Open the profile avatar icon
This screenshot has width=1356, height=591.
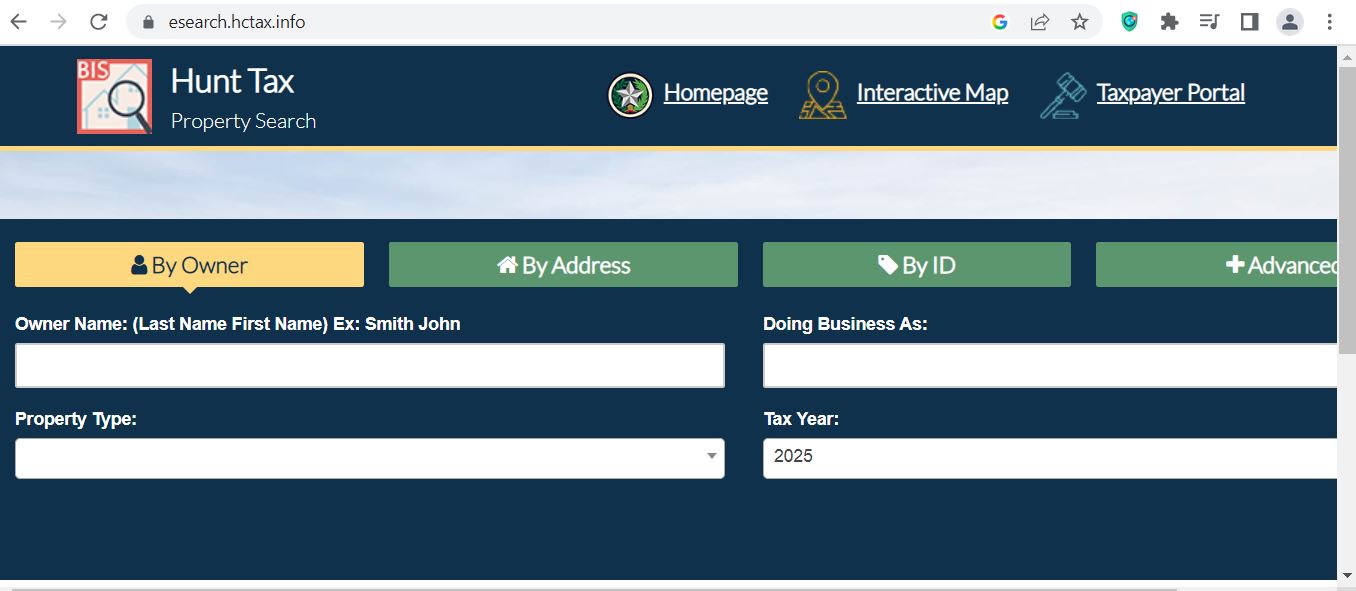[1290, 21]
